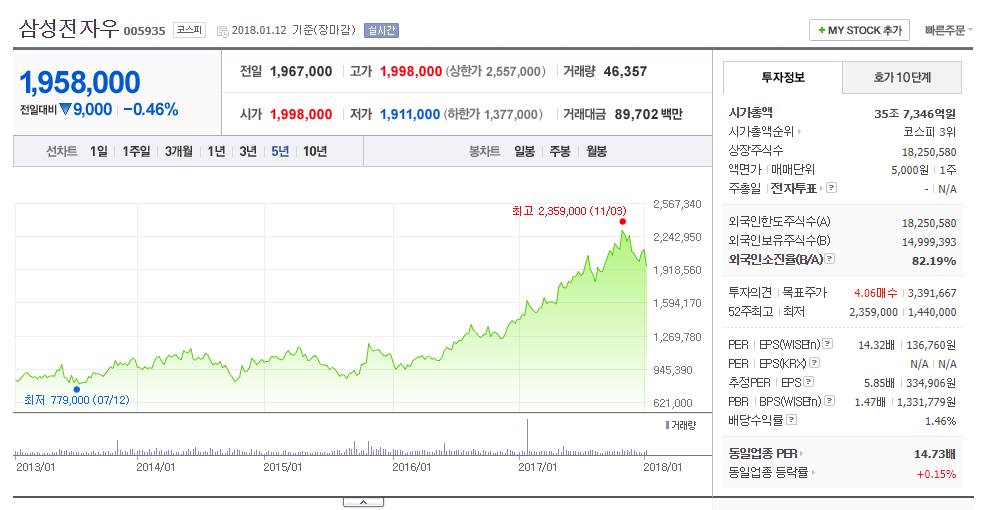Click the 거래대금 value 89,702 백만
Viewport: 986px width, 510px height.
point(648,114)
